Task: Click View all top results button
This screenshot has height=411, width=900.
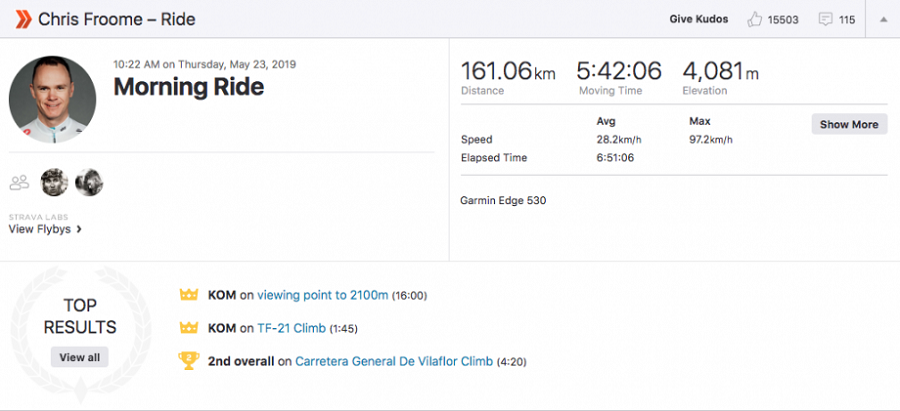Action: pyautogui.click(x=80, y=357)
